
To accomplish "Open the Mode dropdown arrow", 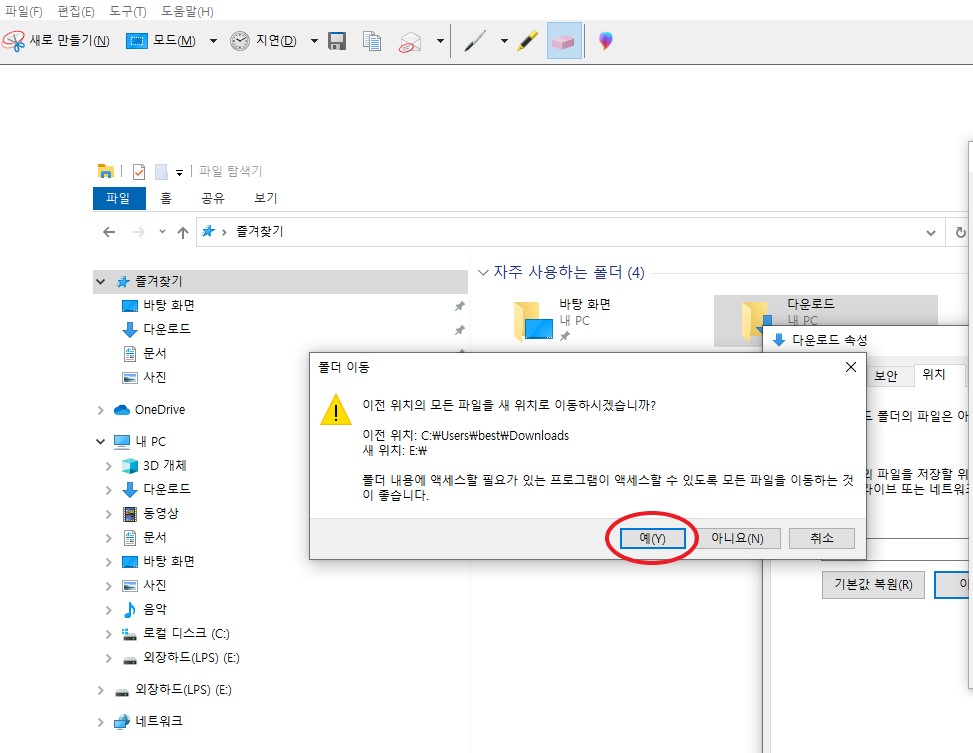I will (213, 41).
